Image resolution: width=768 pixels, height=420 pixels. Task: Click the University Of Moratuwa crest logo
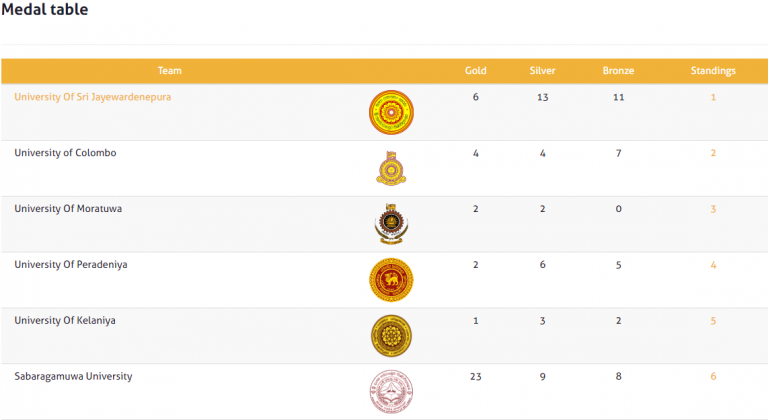tap(391, 224)
